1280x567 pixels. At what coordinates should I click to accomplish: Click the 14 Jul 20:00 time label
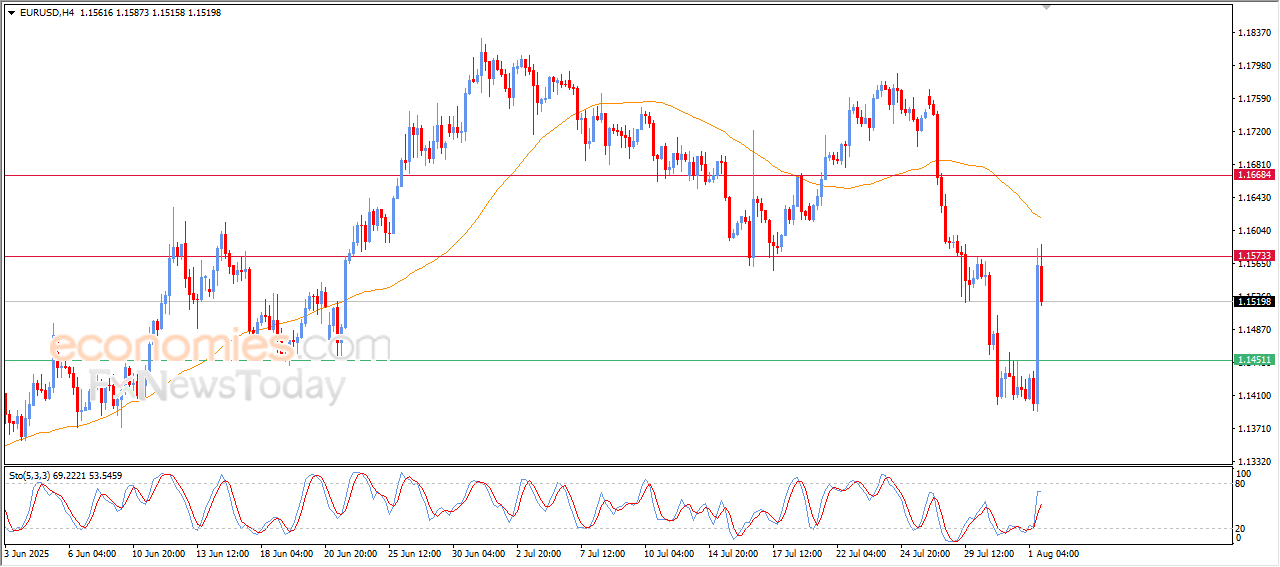735,553
